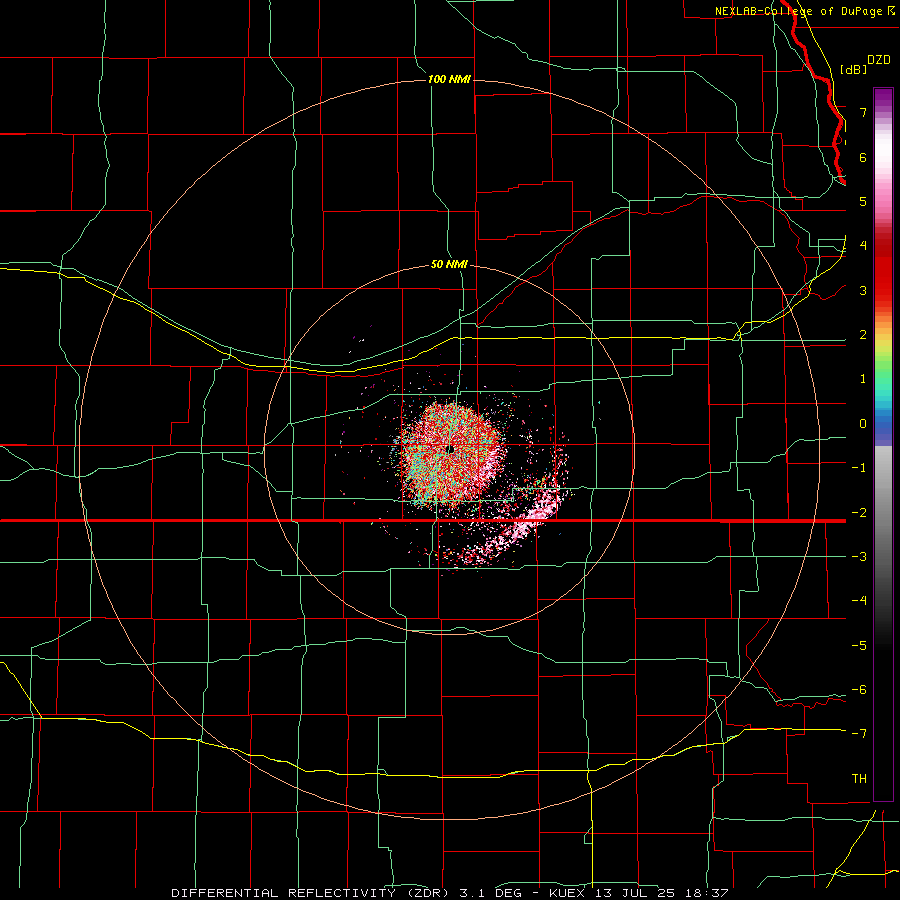This screenshot has height=900, width=900.
Task: Select the "3" value on the color scale
Action: pyautogui.click(x=863, y=290)
